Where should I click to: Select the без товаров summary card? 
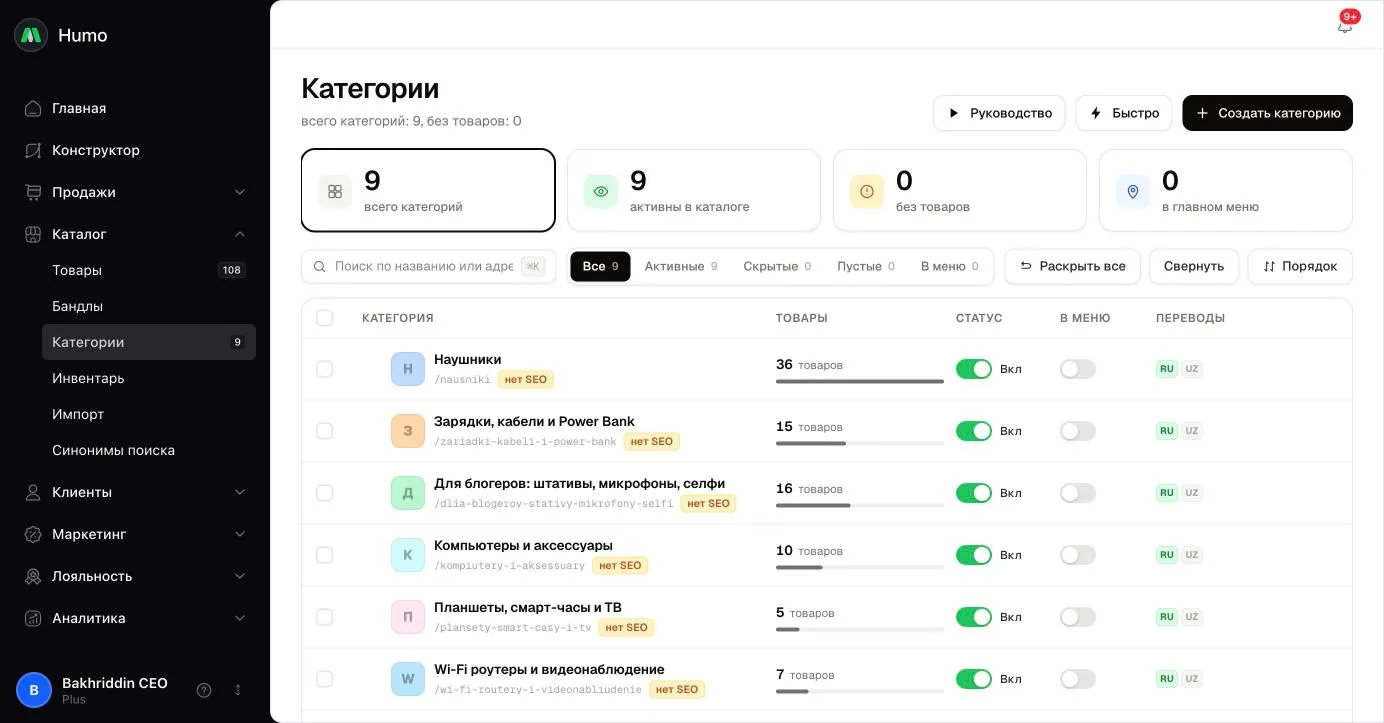coord(960,191)
